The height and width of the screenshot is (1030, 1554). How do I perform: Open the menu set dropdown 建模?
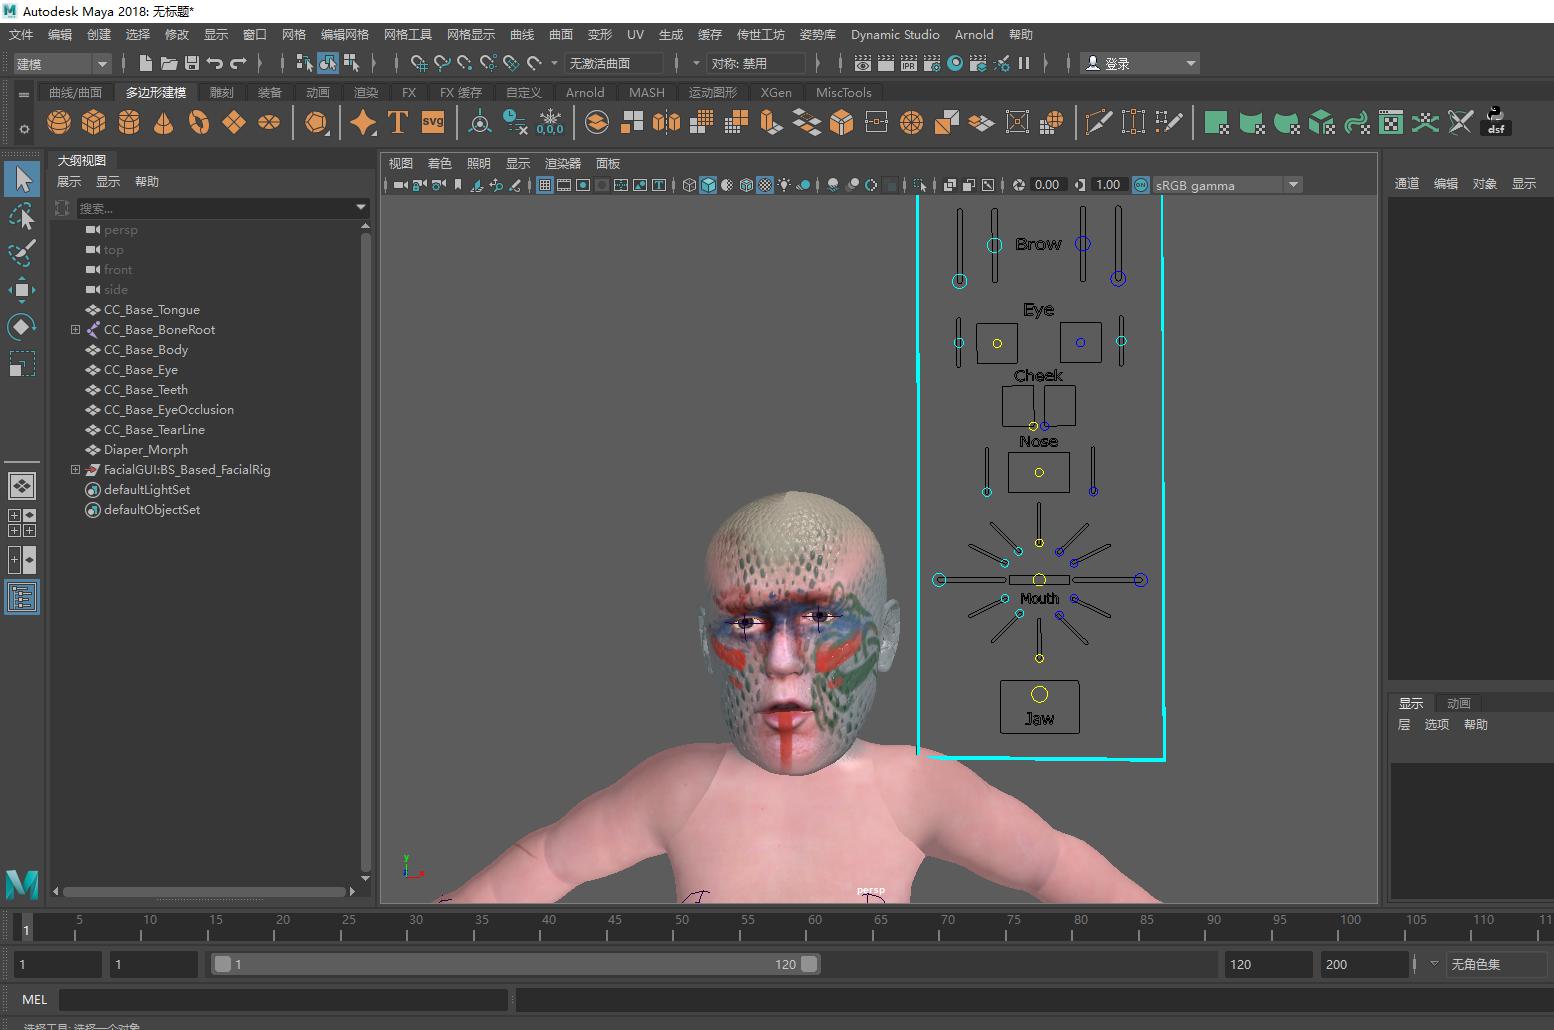[62, 63]
